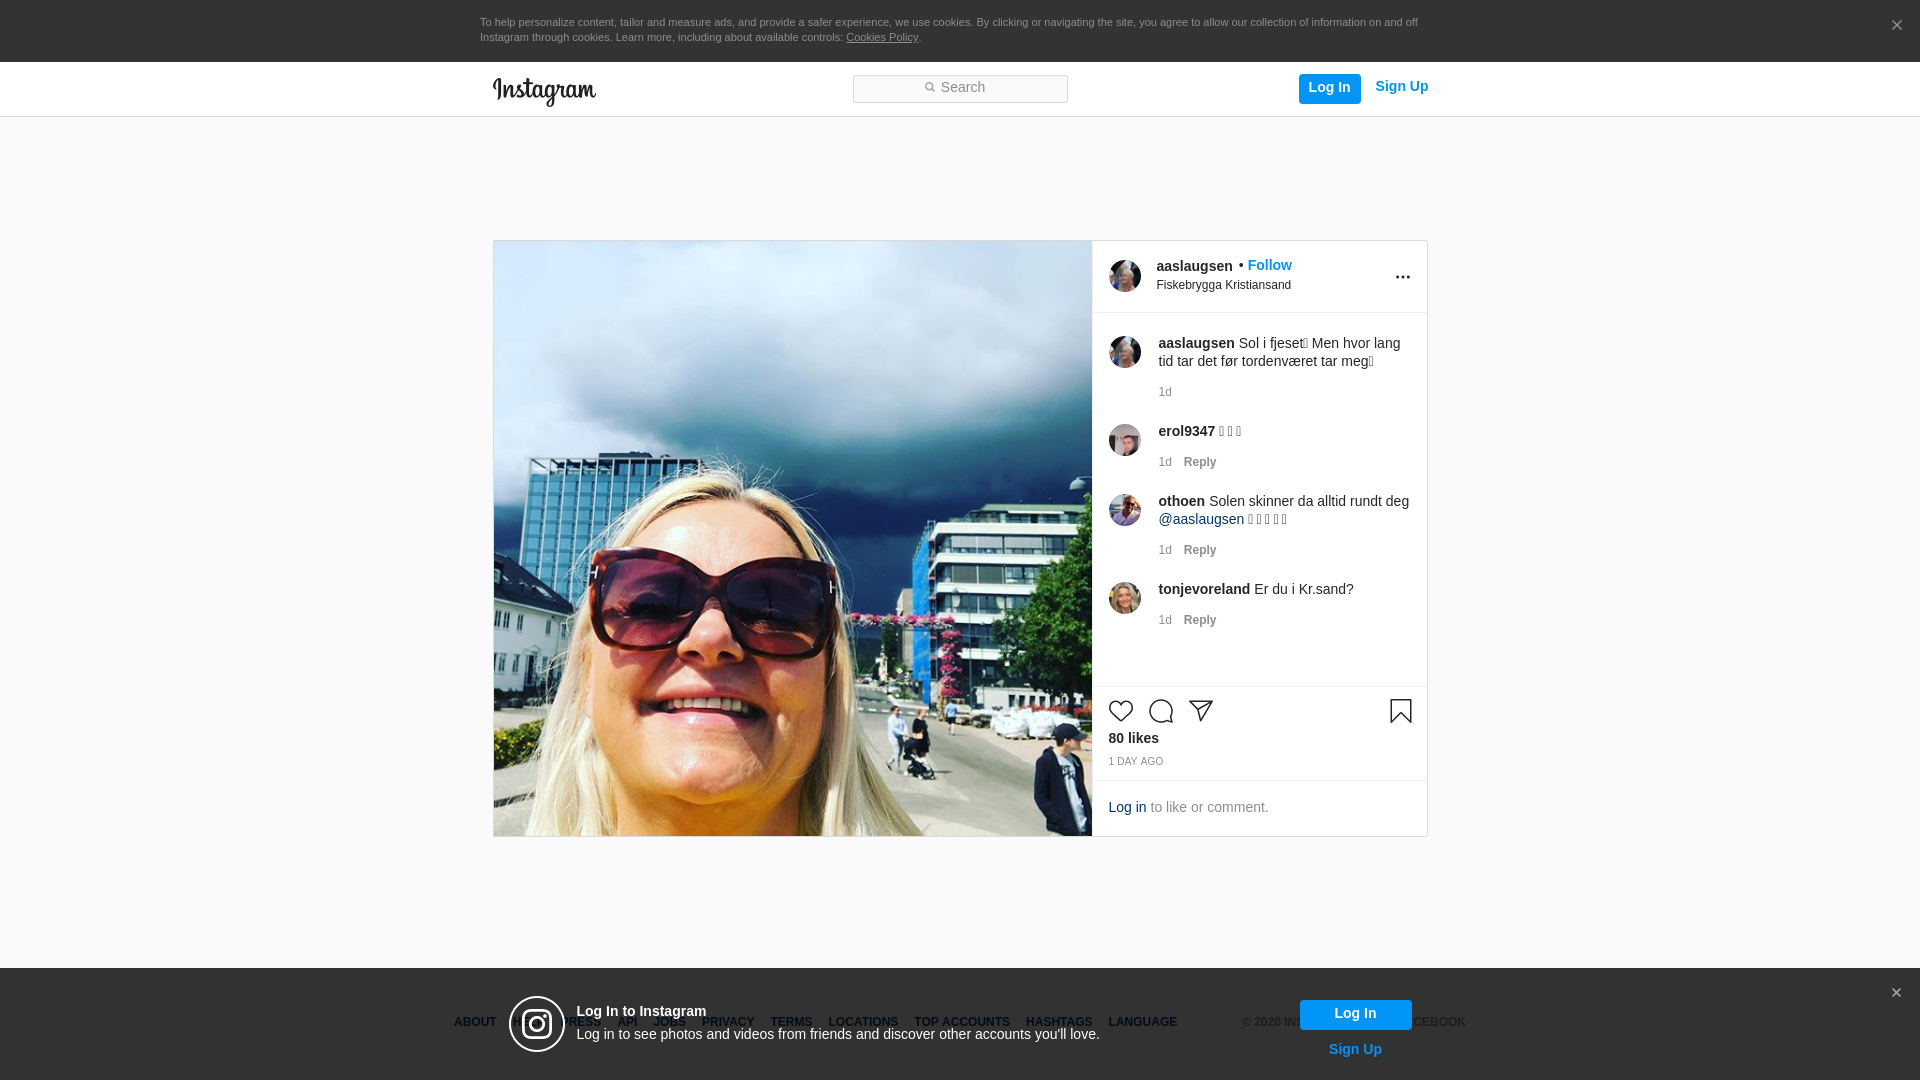Click 1d timestamp on tonjevoreland comment
The image size is (1920, 1080).
(1164, 620)
